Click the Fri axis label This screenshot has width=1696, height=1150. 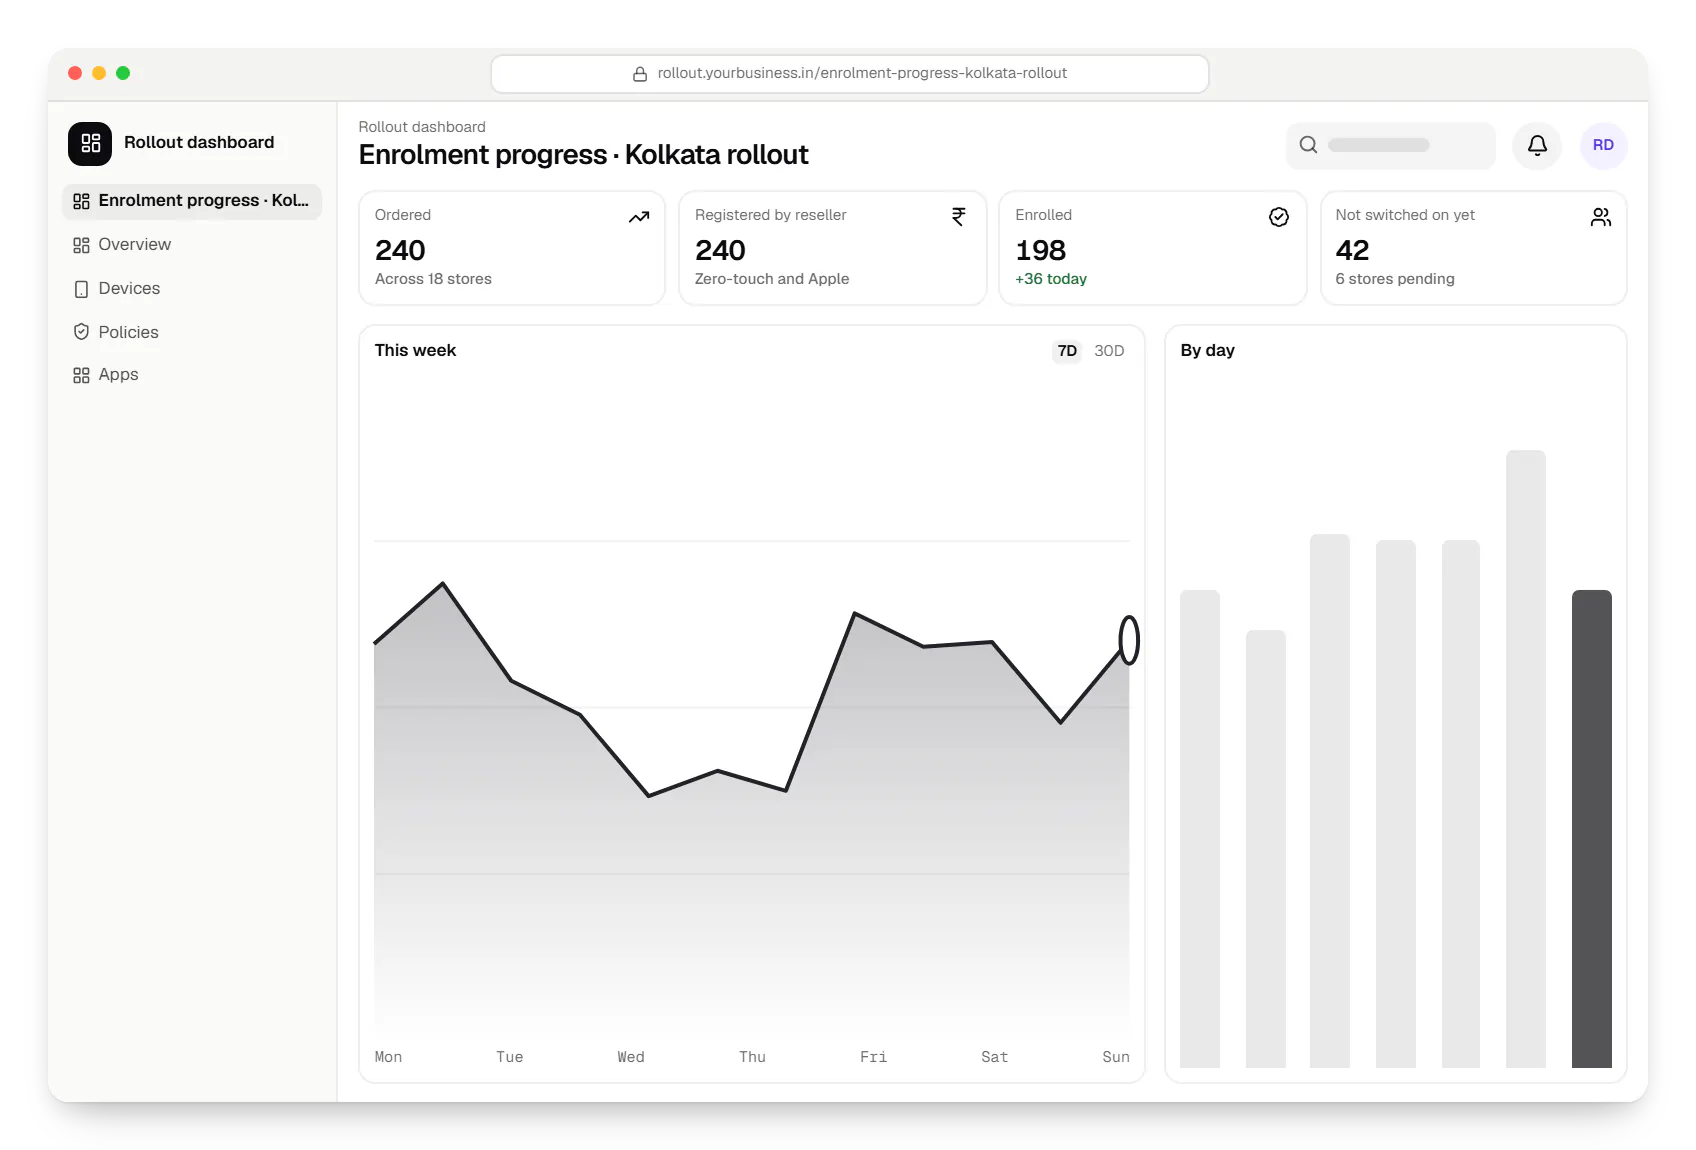(873, 1057)
